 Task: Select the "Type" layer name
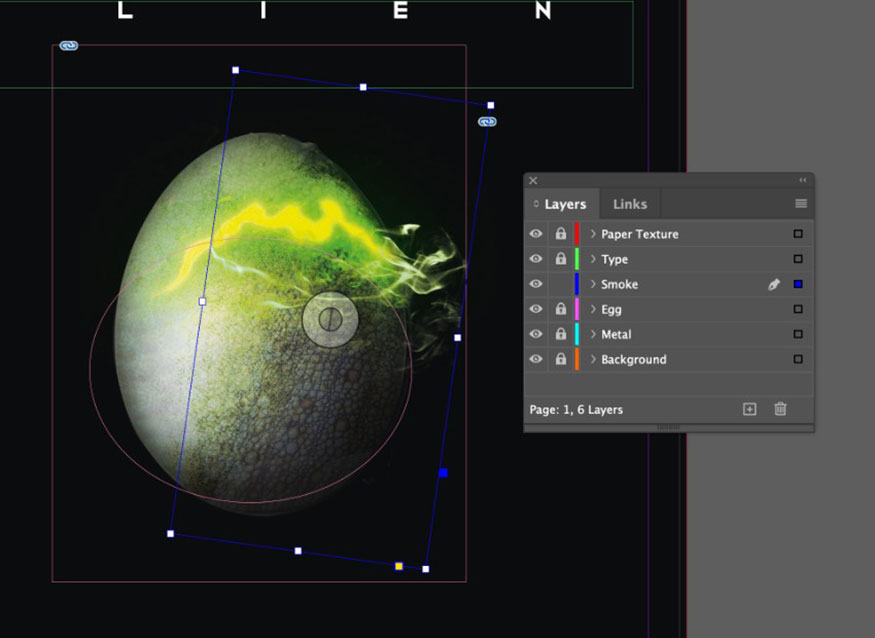(x=614, y=260)
